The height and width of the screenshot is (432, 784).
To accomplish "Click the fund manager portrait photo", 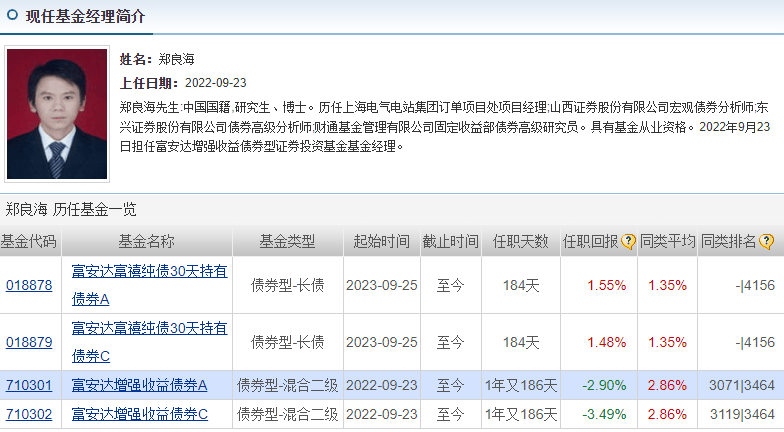I will 57,114.
